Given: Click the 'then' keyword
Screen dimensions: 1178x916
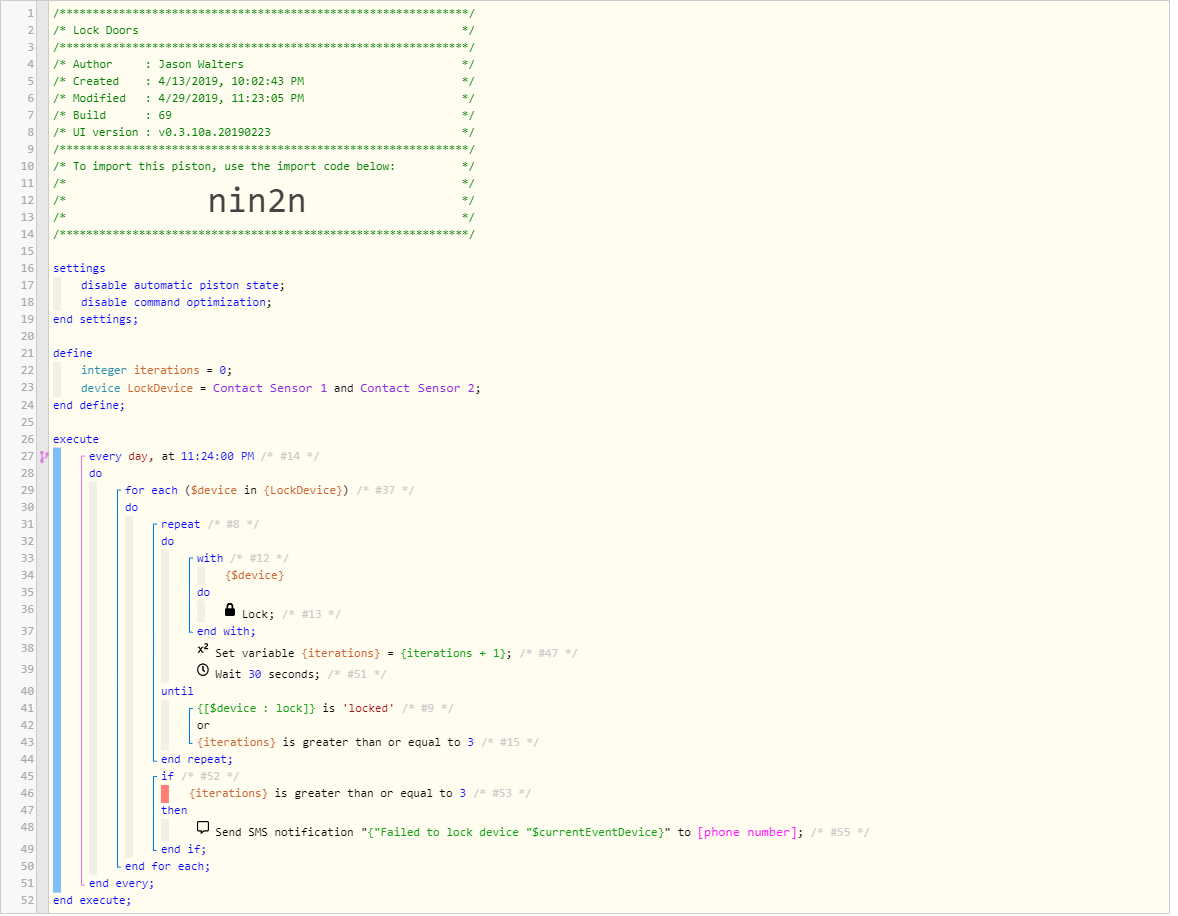Looking at the screenshot, I should pyautogui.click(x=174, y=811).
